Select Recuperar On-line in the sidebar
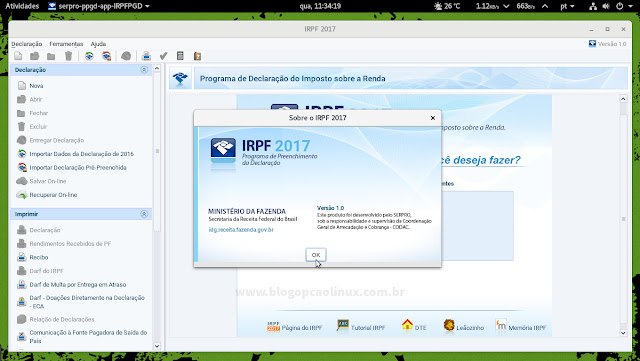Viewport: 640px width, 361px height. click(53, 195)
